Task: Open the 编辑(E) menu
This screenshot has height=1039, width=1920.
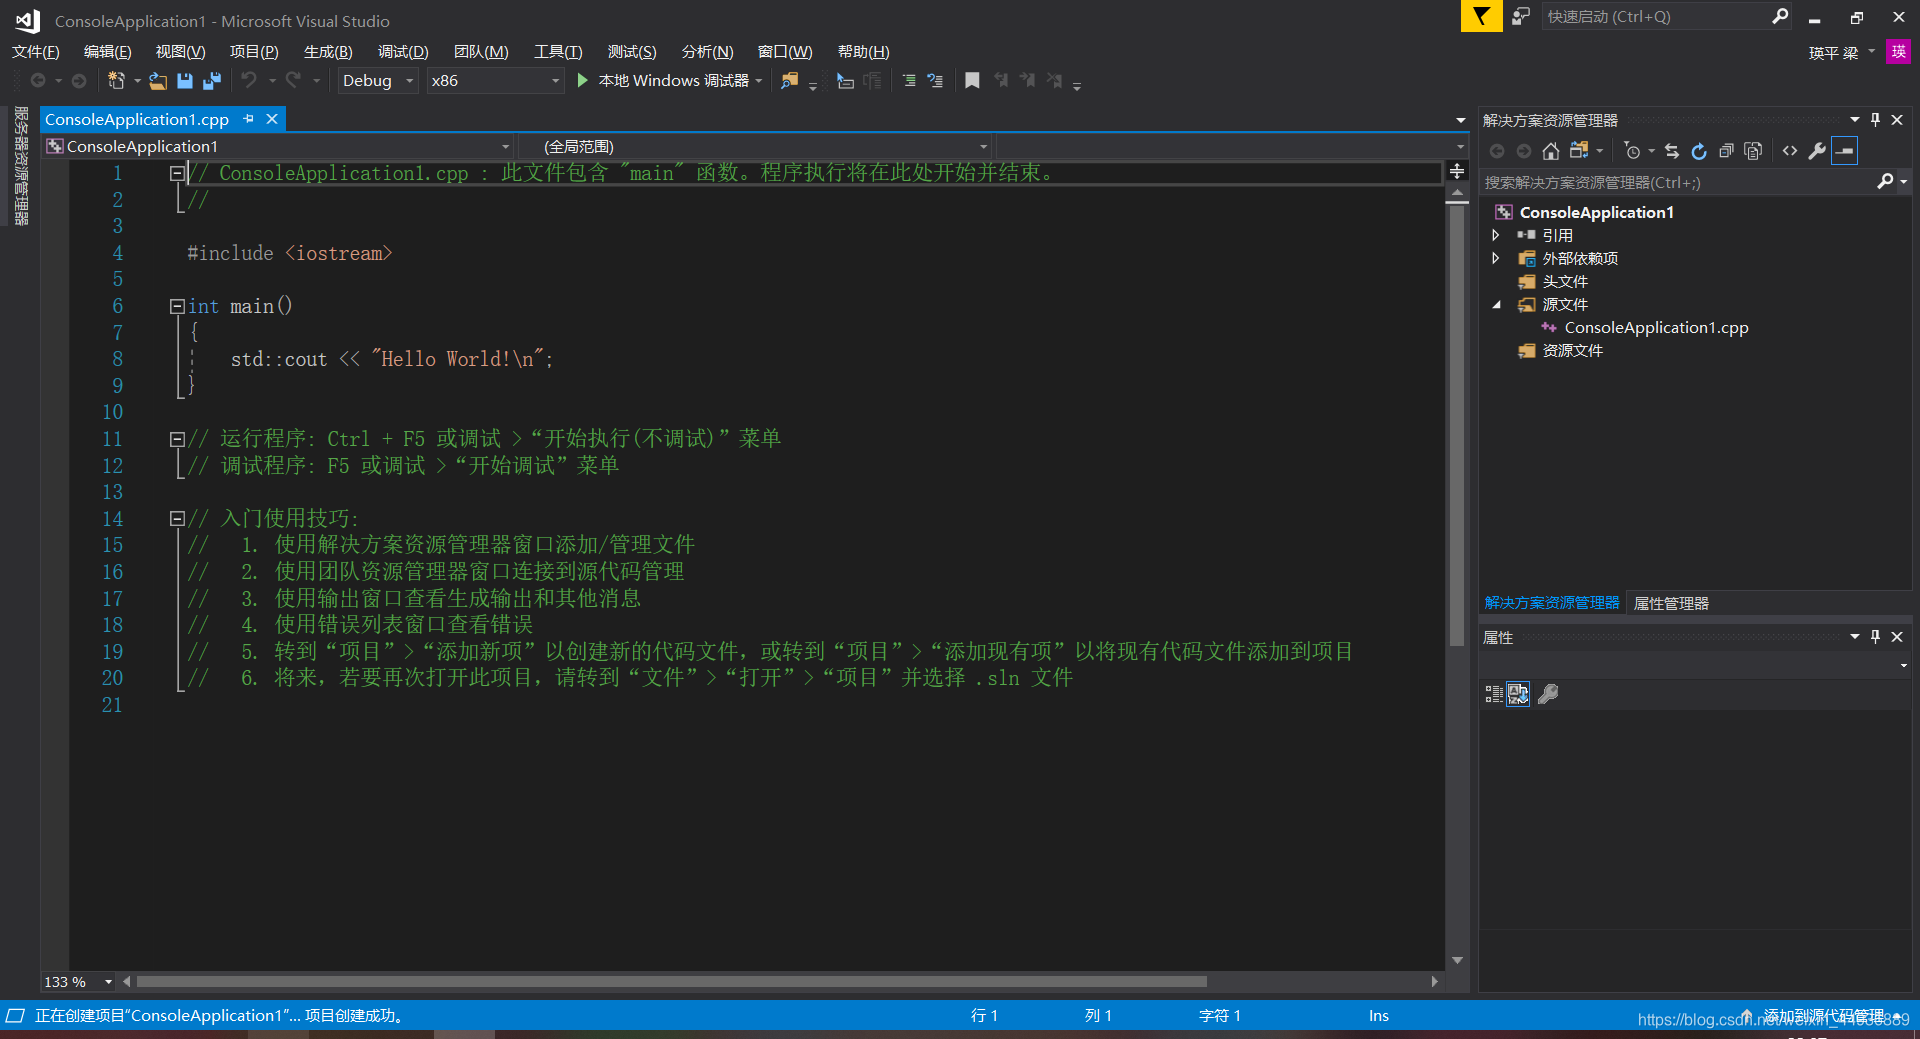Action: click(x=107, y=52)
